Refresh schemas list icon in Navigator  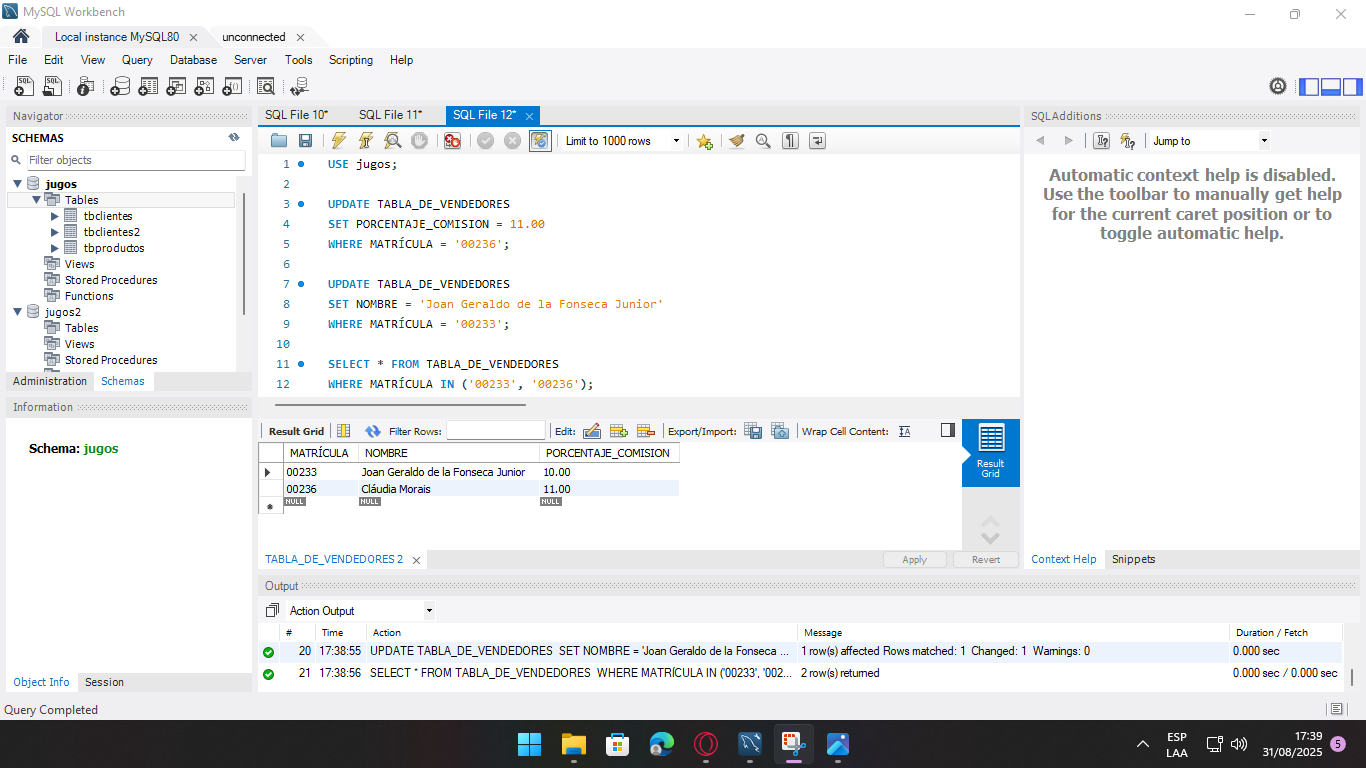click(x=234, y=138)
